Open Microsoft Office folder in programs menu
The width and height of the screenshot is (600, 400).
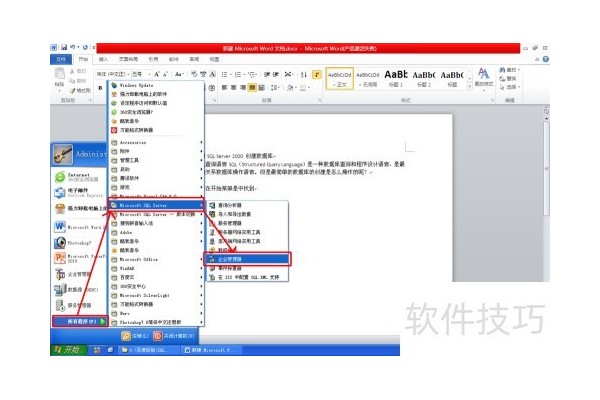pos(157,259)
